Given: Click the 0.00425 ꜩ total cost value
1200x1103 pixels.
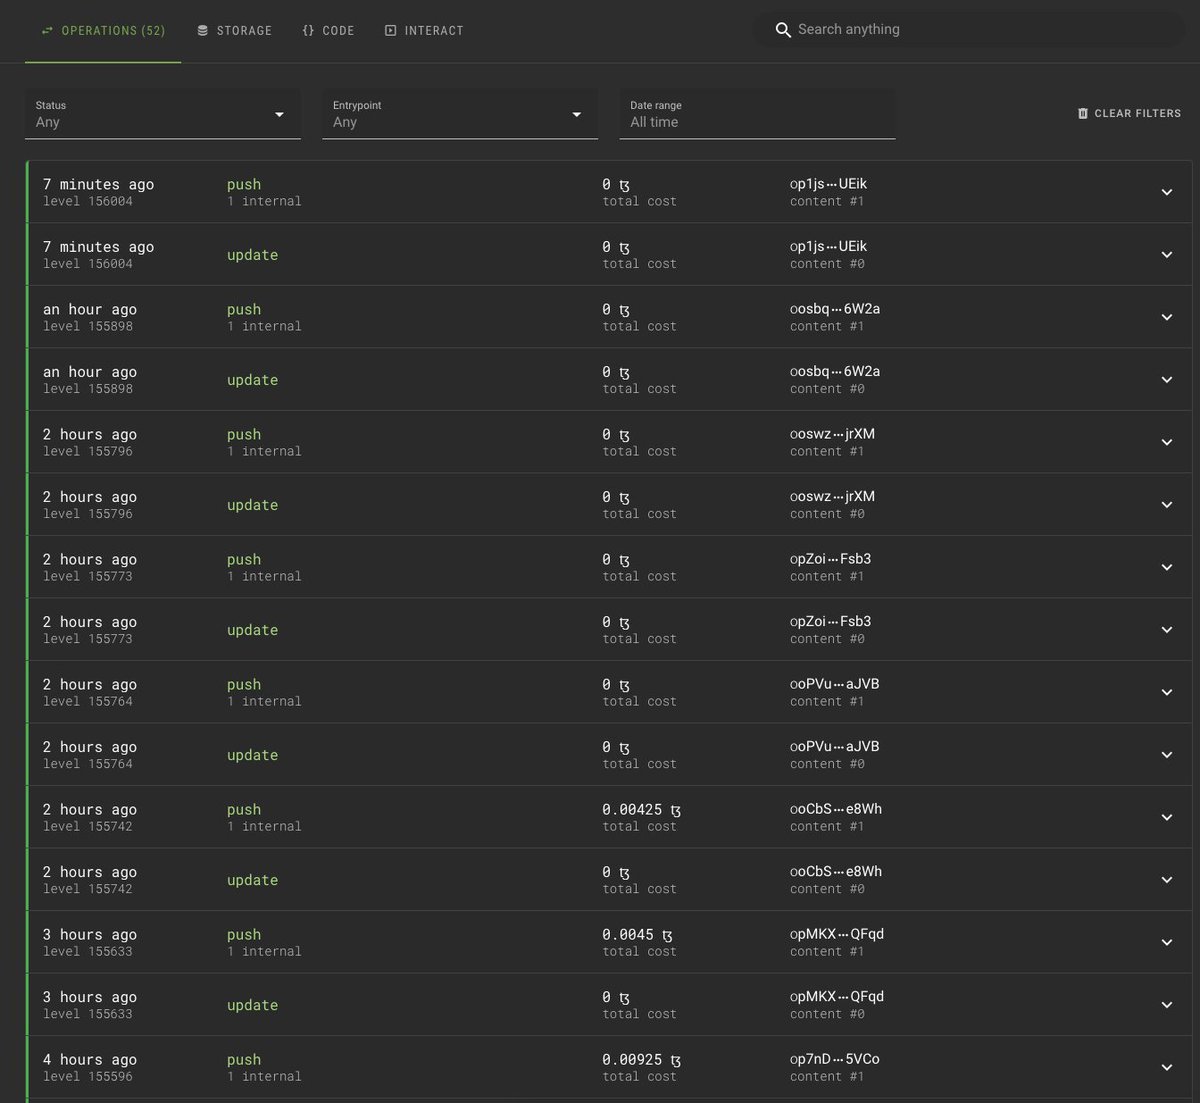Looking at the screenshot, I should (x=641, y=810).
